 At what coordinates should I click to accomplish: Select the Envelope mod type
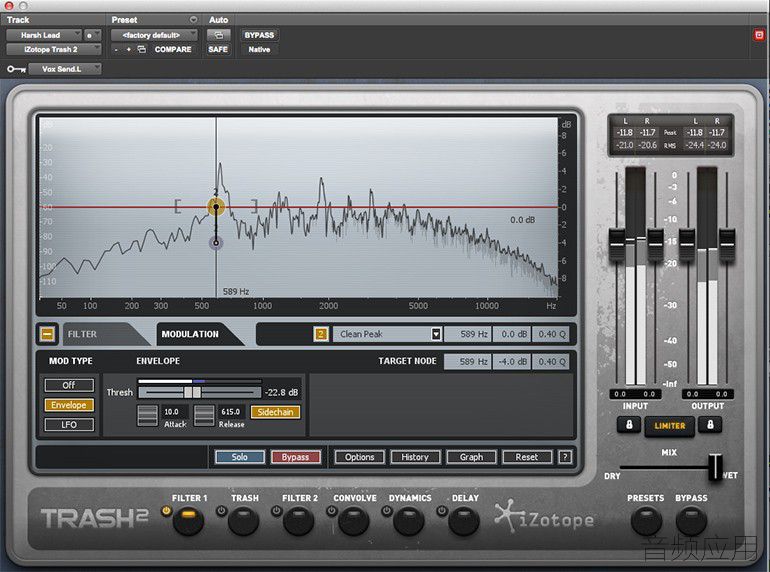pyautogui.click(x=69, y=405)
